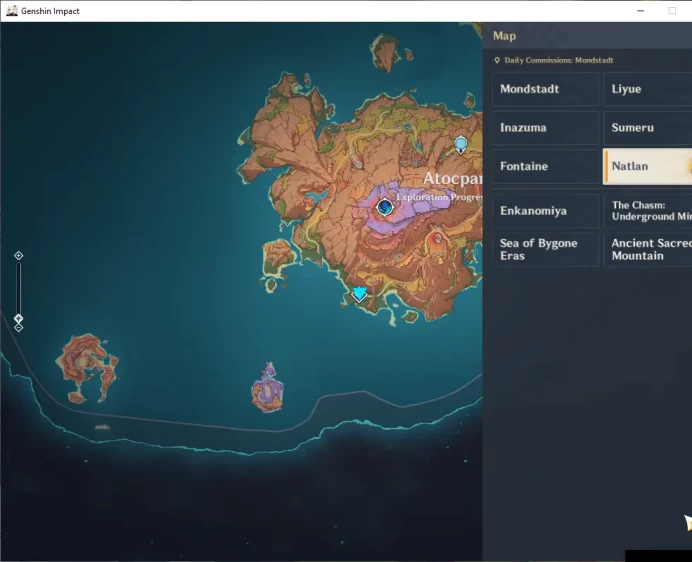Click the light-blue waypoint pin on the main island

461,145
